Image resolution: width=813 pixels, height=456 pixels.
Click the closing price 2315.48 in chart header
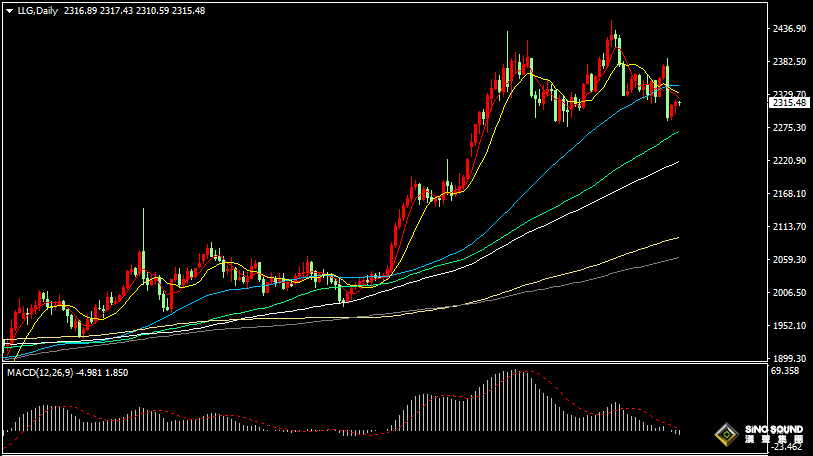pos(188,10)
